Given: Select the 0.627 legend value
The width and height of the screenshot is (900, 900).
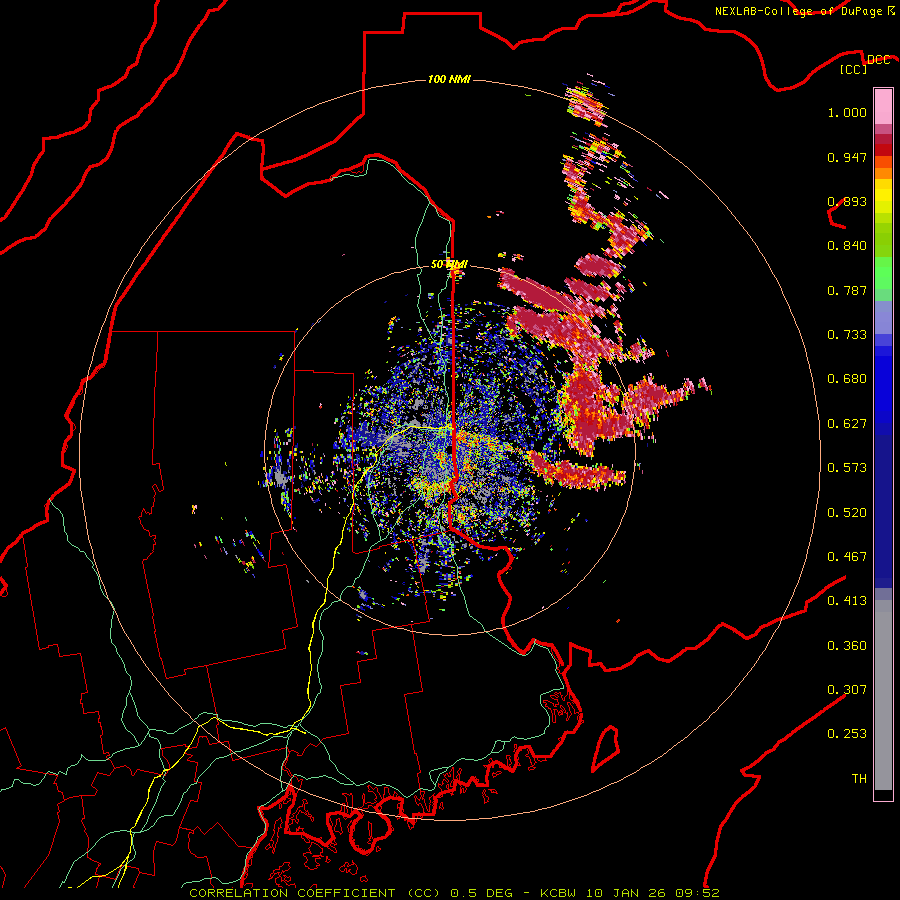Looking at the screenshot, I should point(847,424).
